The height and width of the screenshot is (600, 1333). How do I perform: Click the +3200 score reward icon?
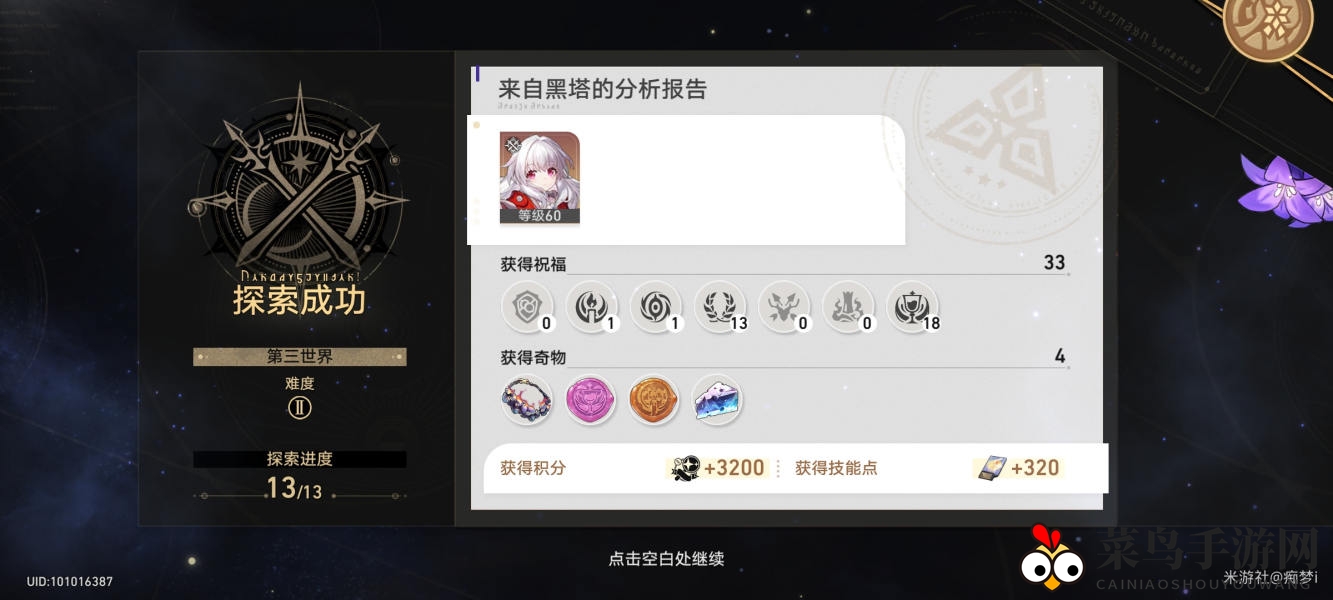coord(685,468)
